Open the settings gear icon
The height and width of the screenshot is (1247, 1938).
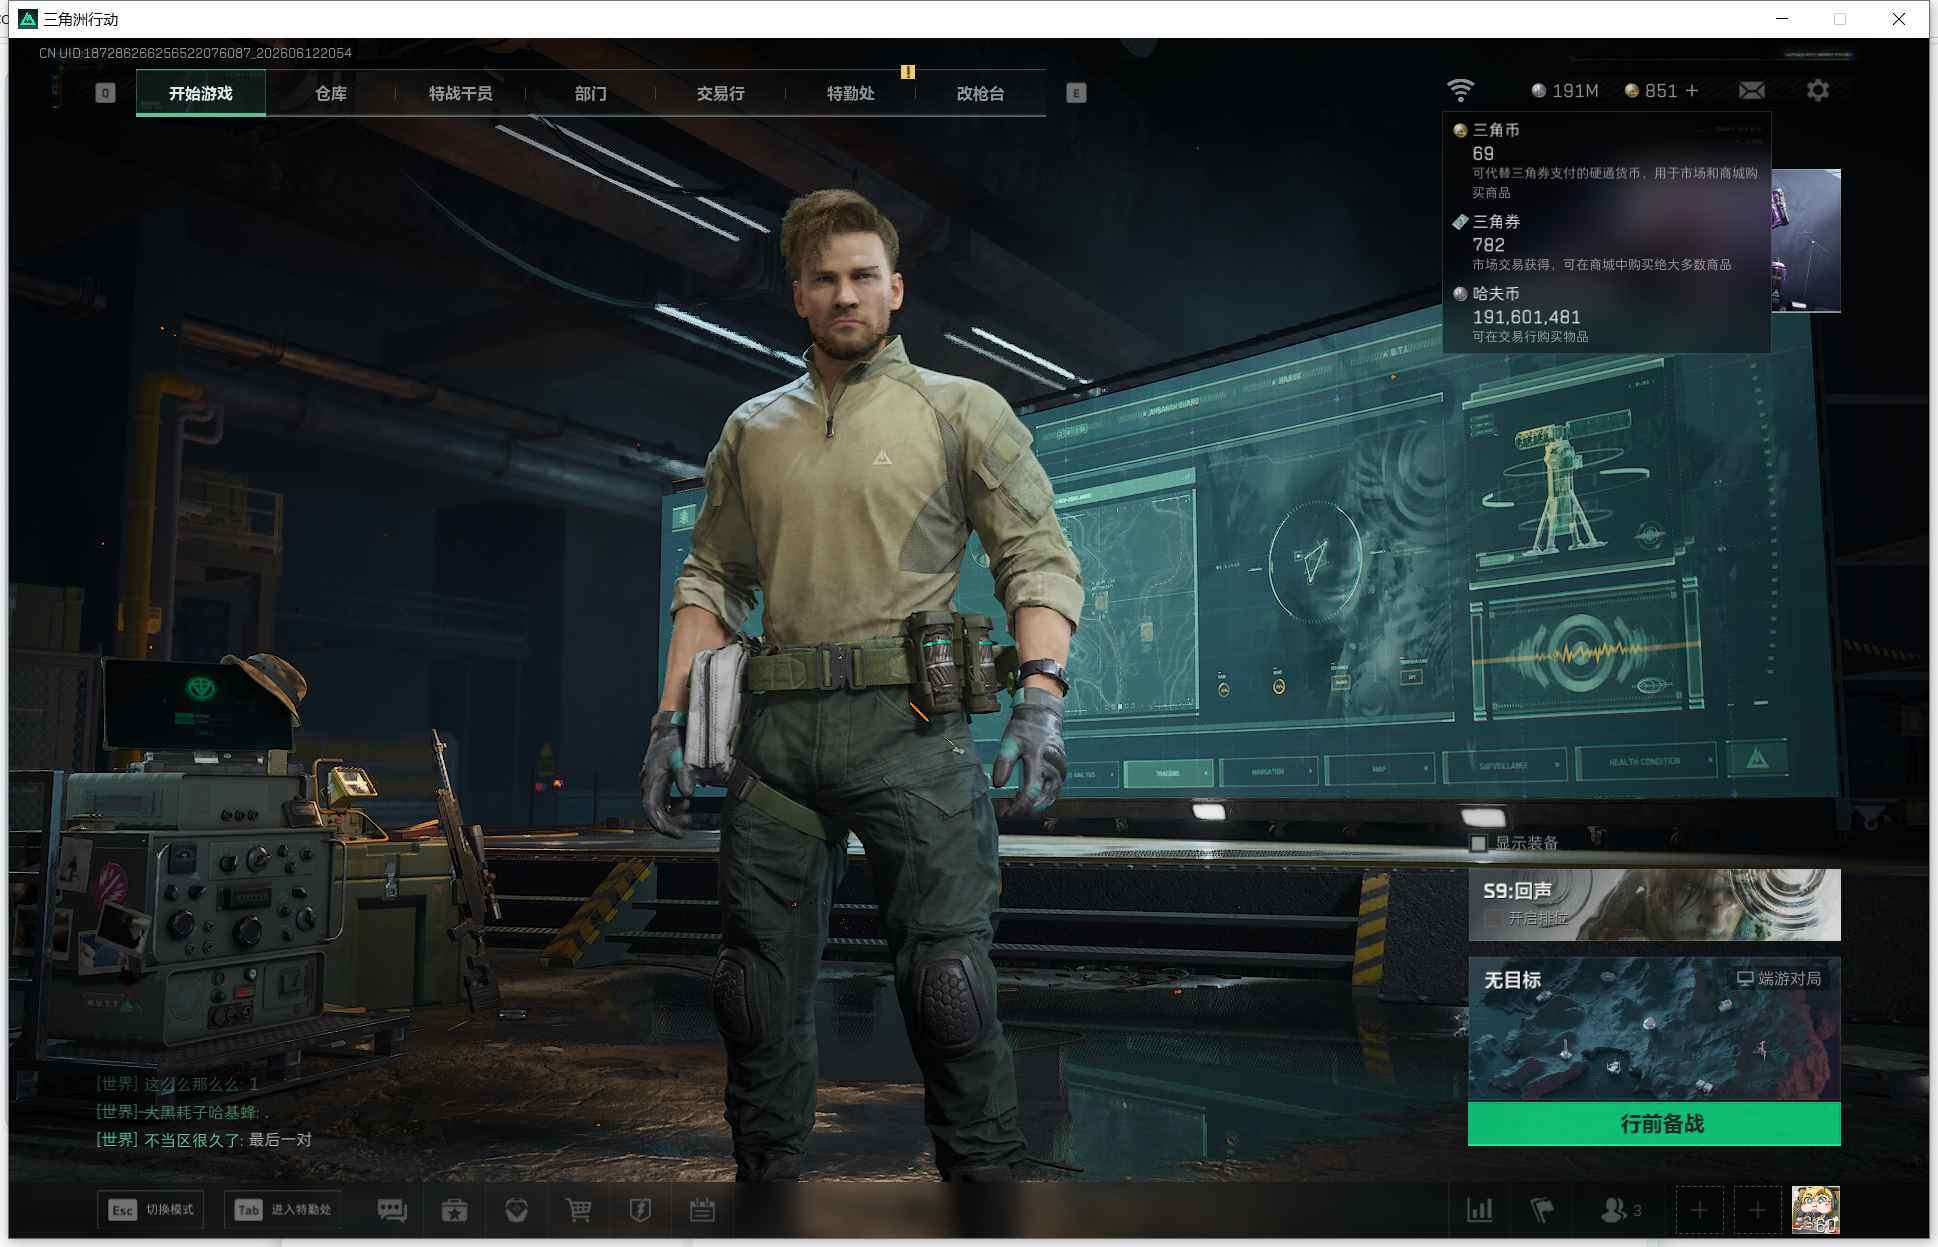(1818, 91)
